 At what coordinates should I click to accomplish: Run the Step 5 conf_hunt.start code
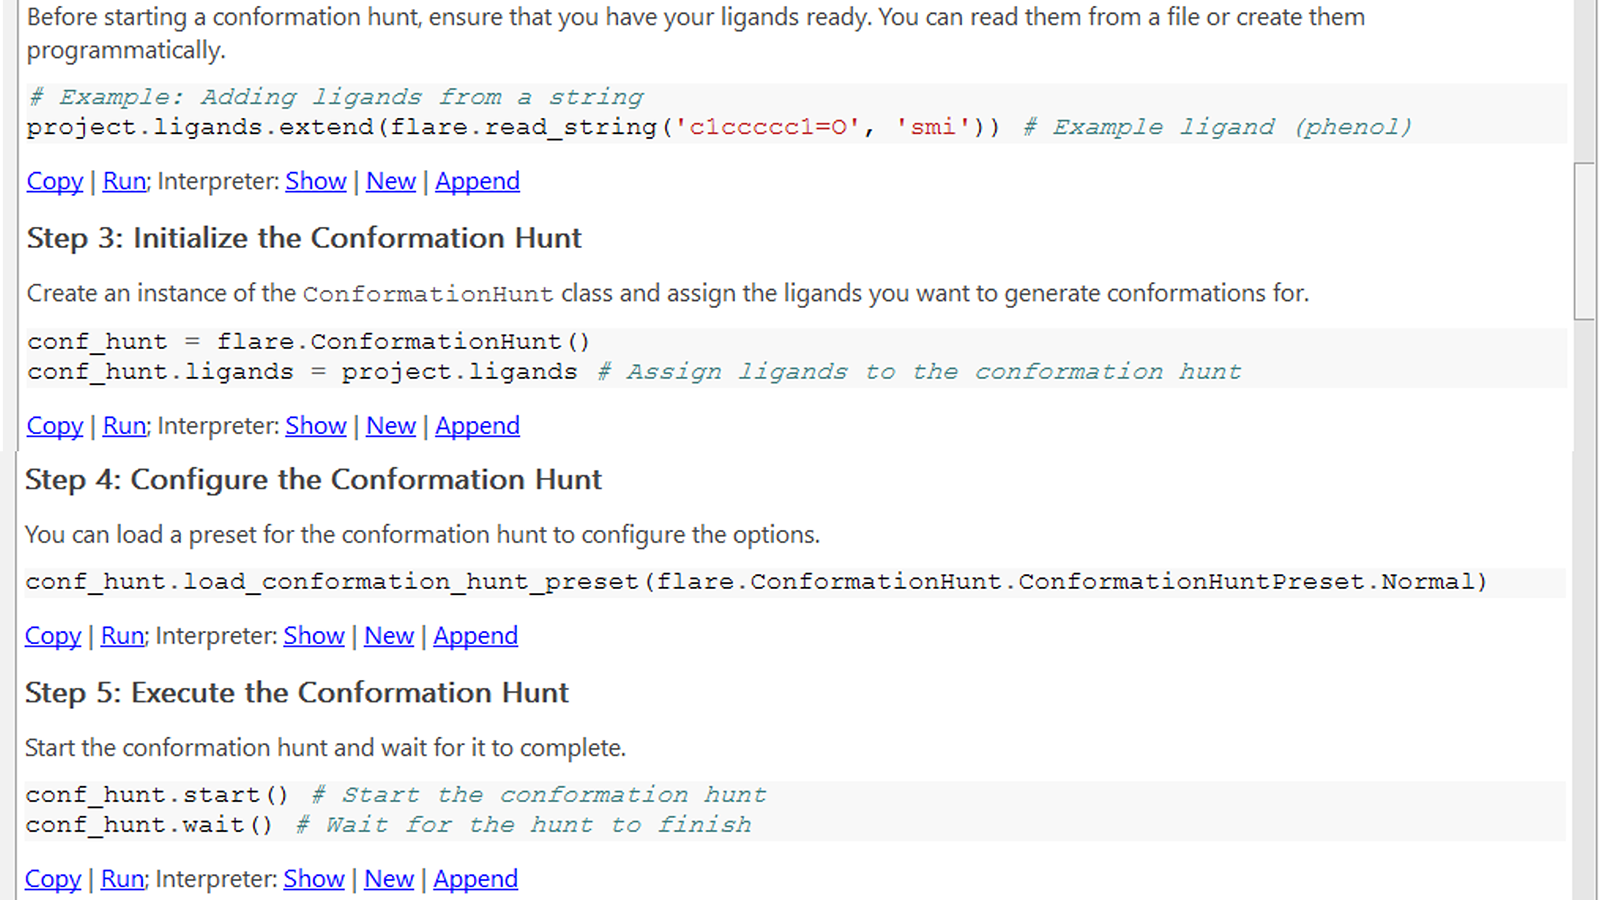pyautogui.click(x=123, y=879)
